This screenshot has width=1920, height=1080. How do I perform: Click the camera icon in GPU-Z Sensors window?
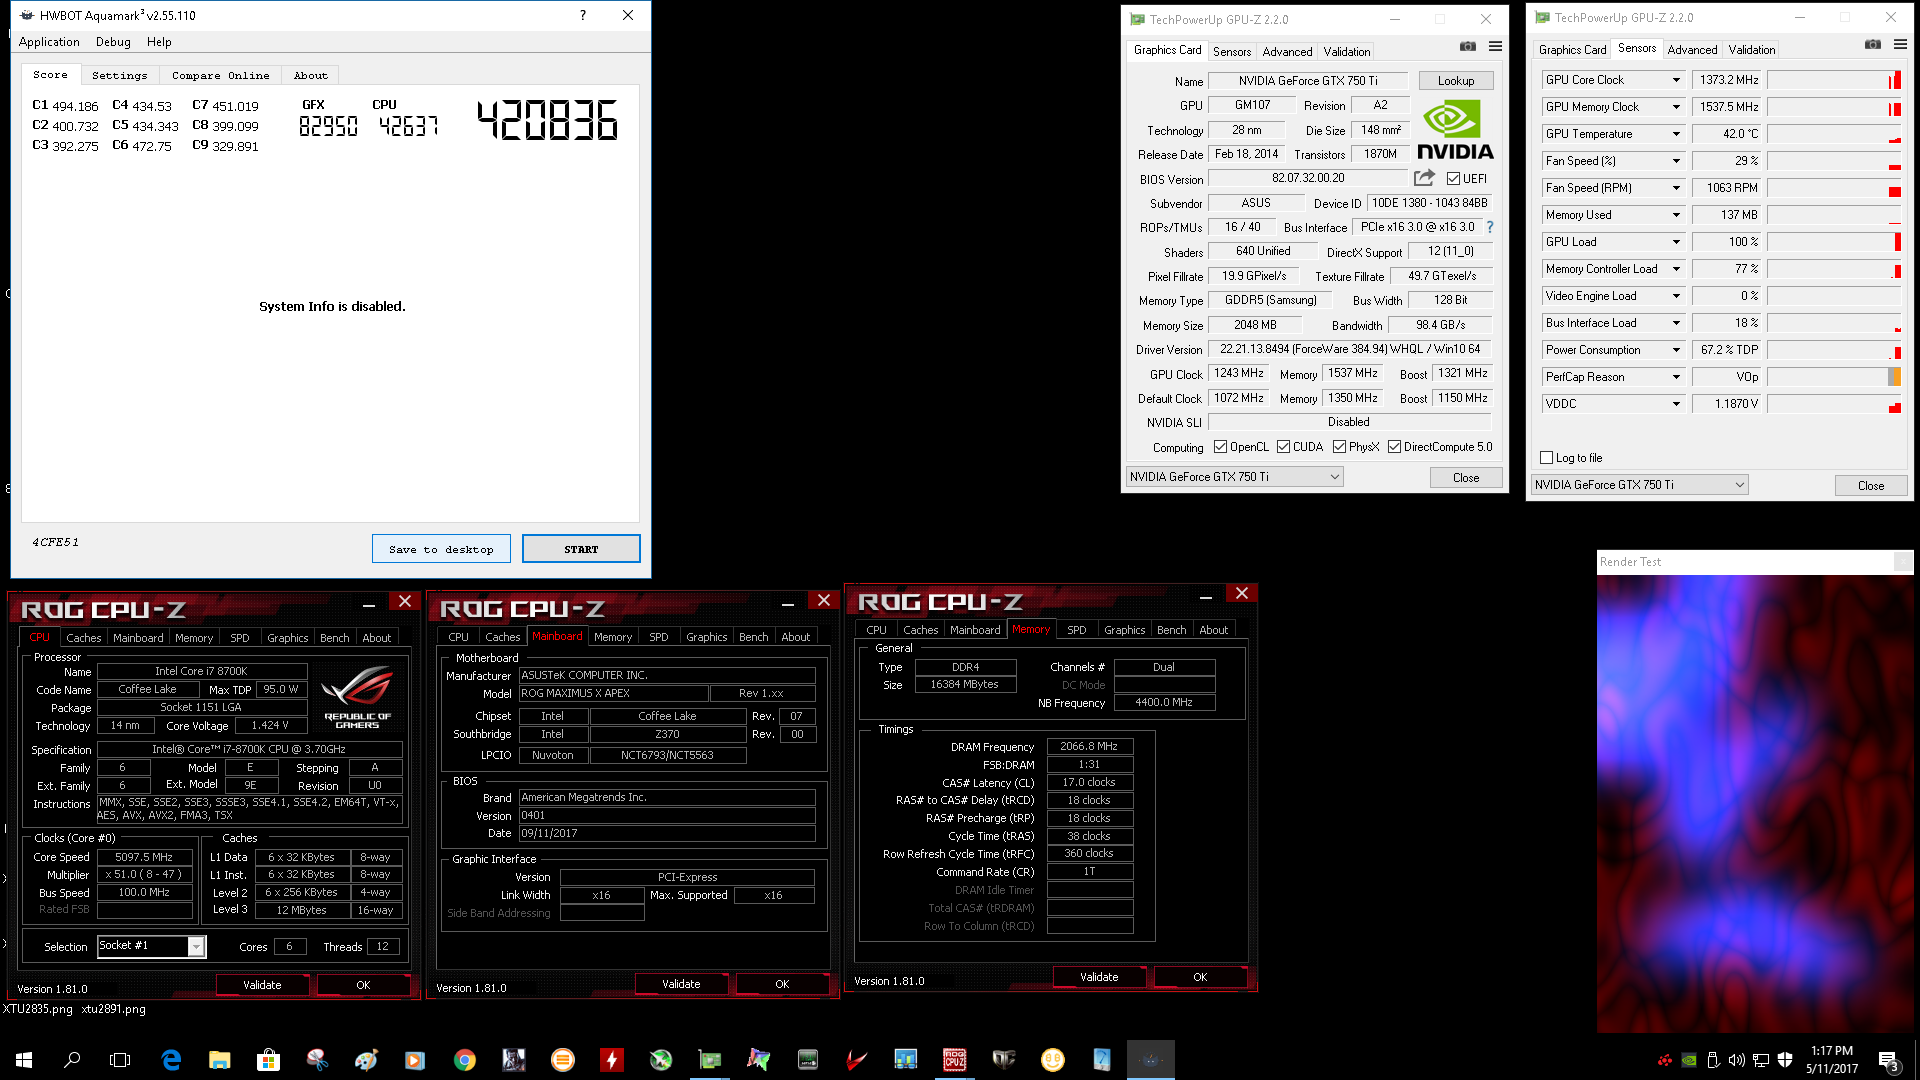[1873, 45]
